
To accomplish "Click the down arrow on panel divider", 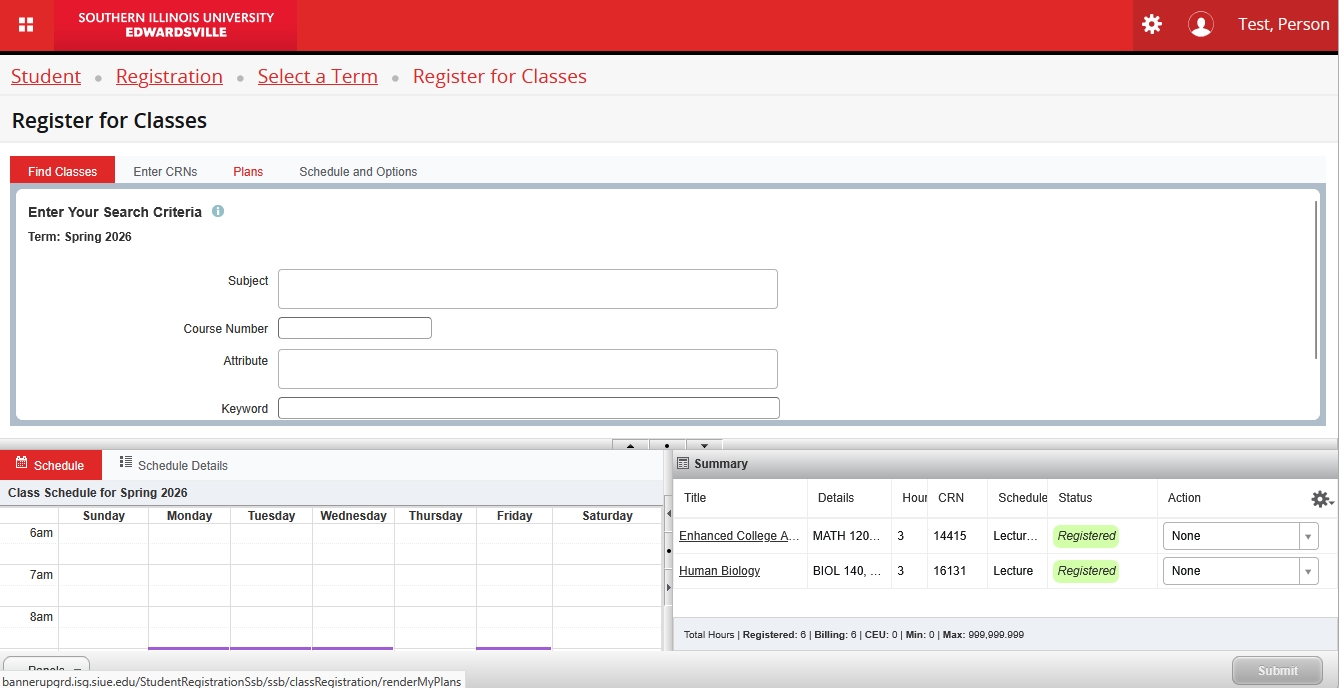I will (704, 446).
